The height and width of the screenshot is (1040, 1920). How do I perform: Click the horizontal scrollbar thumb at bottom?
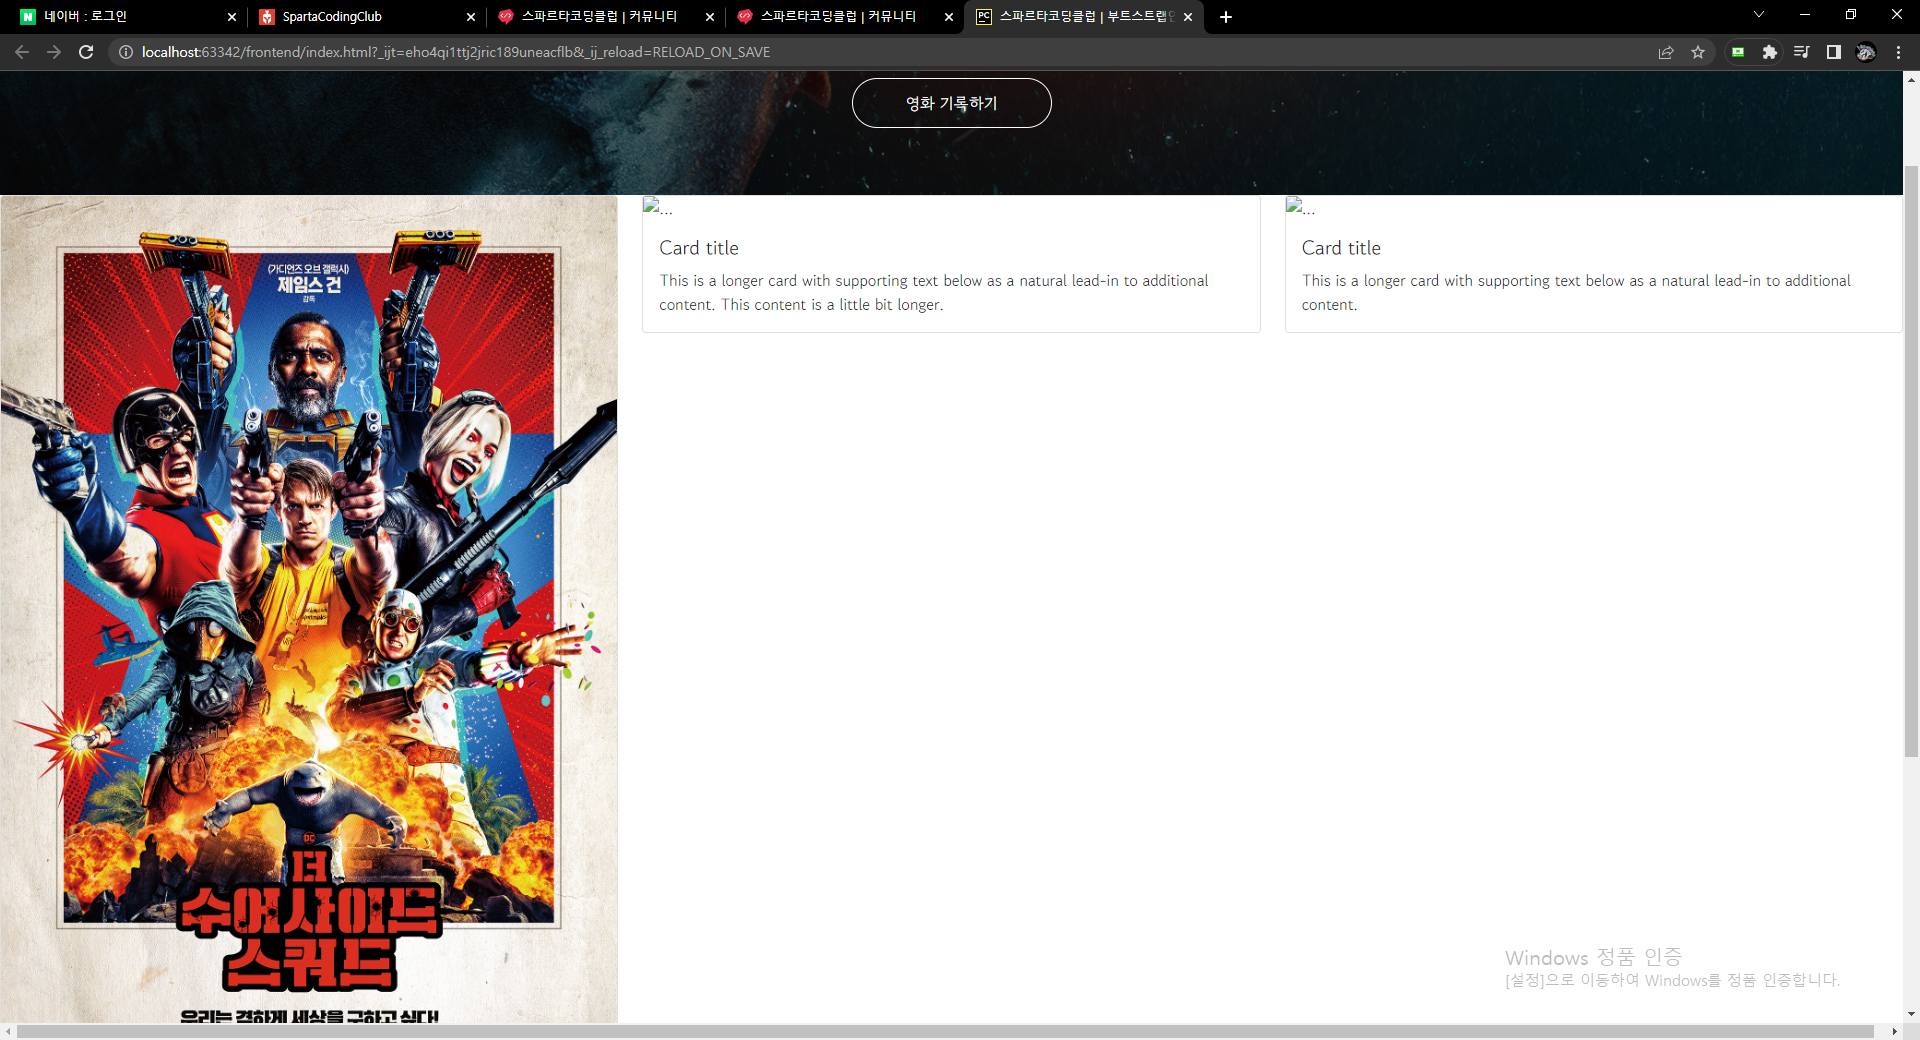(x=945, y=1031)
